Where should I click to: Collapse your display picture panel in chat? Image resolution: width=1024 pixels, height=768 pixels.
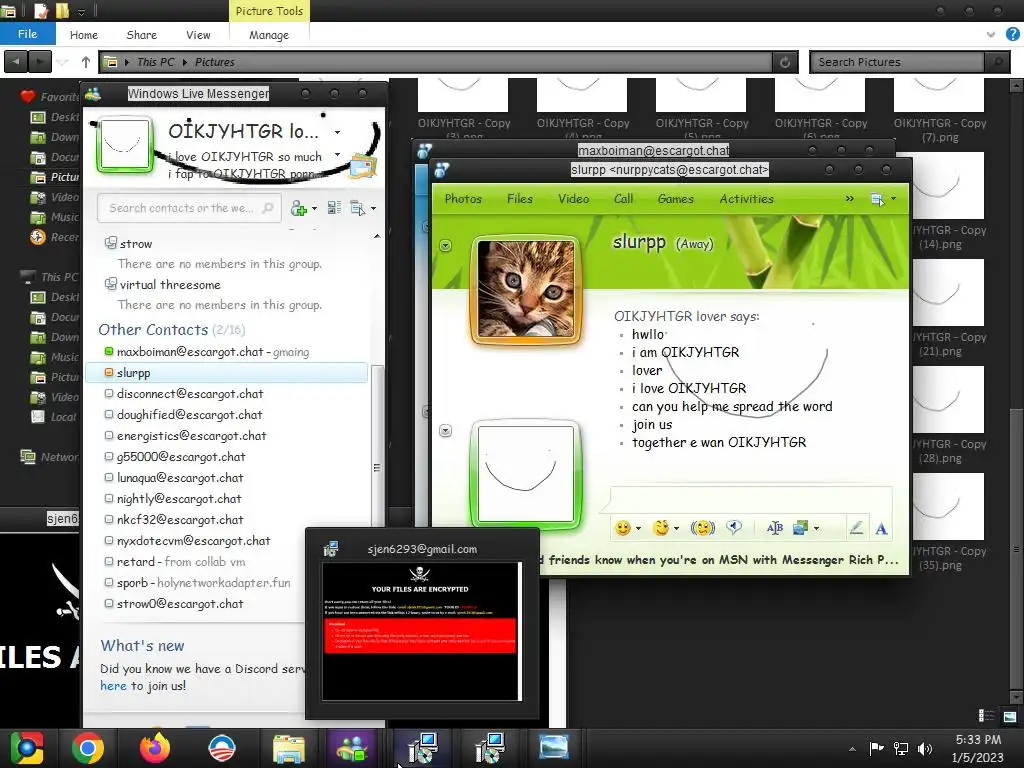click(445, 430)
